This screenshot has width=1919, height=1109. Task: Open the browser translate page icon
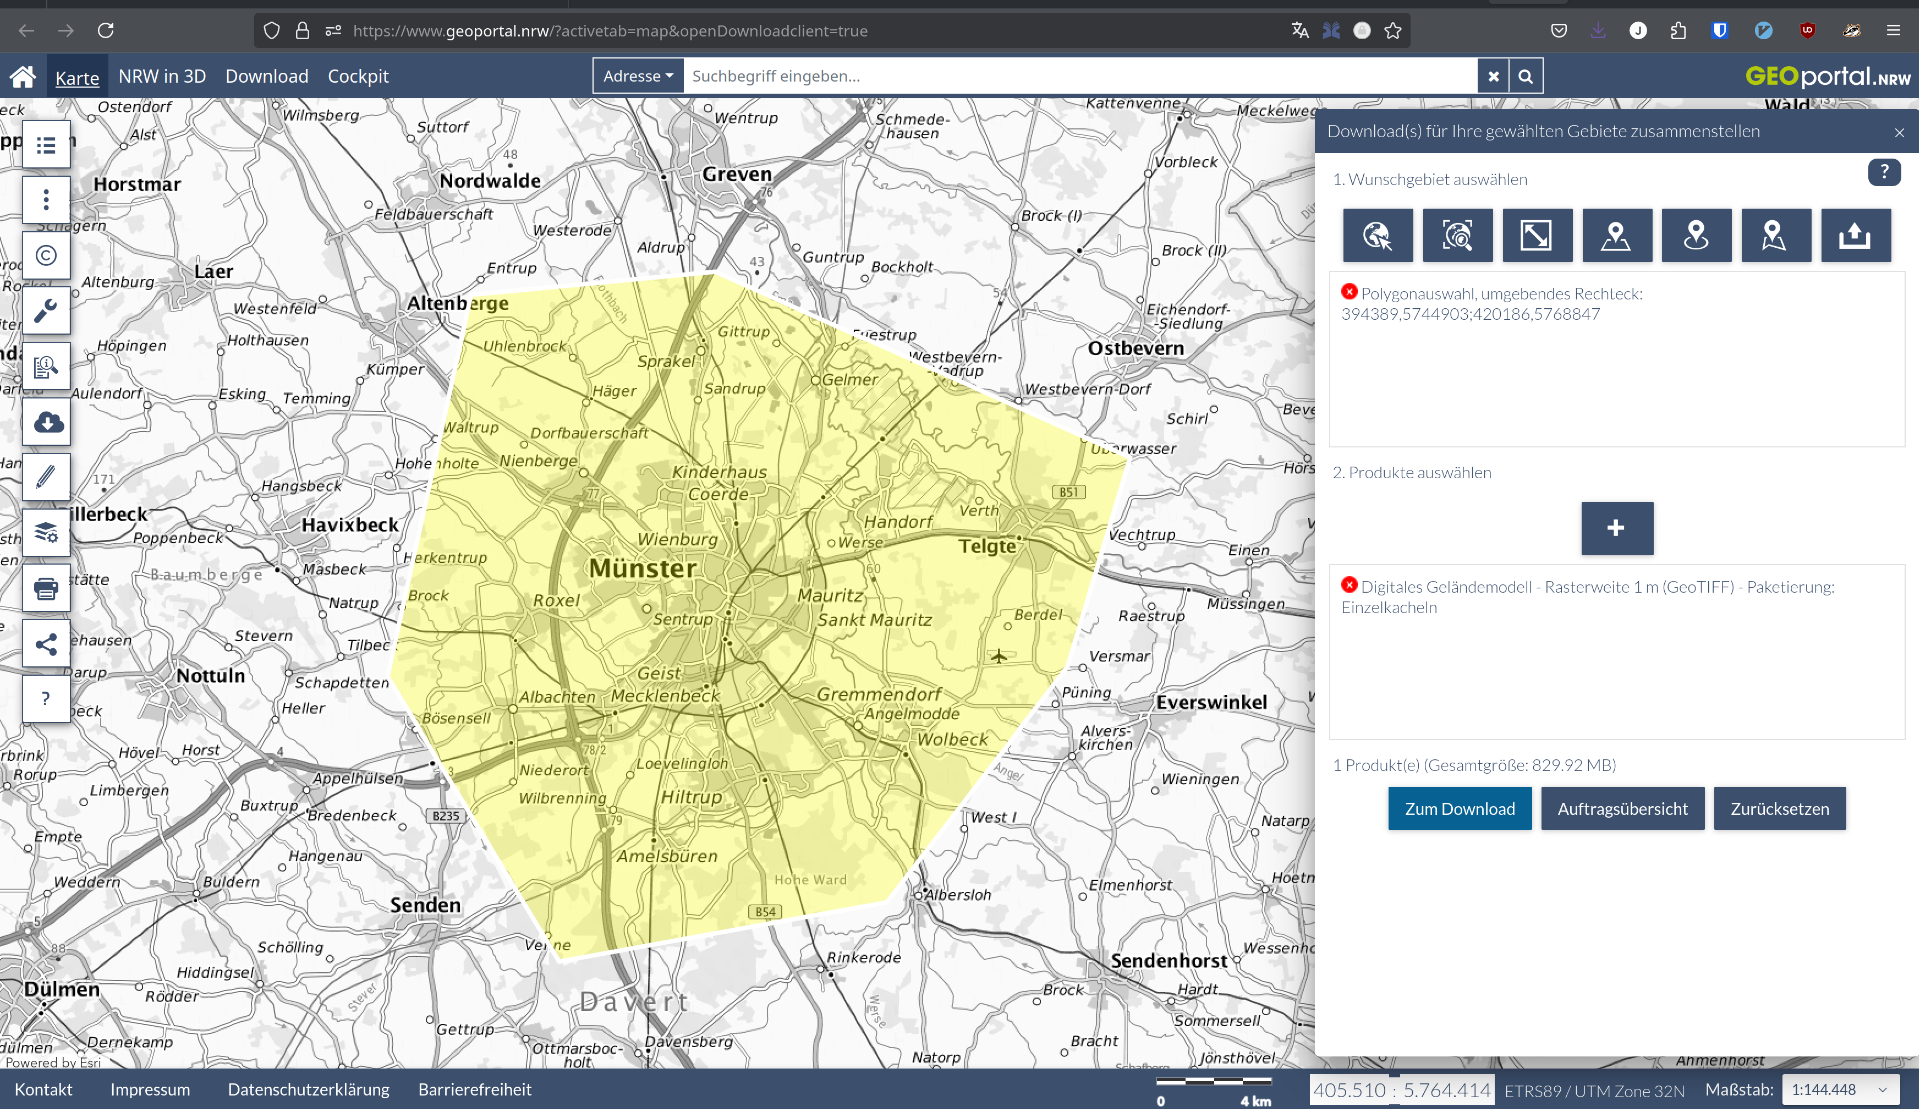[1300, 30]
